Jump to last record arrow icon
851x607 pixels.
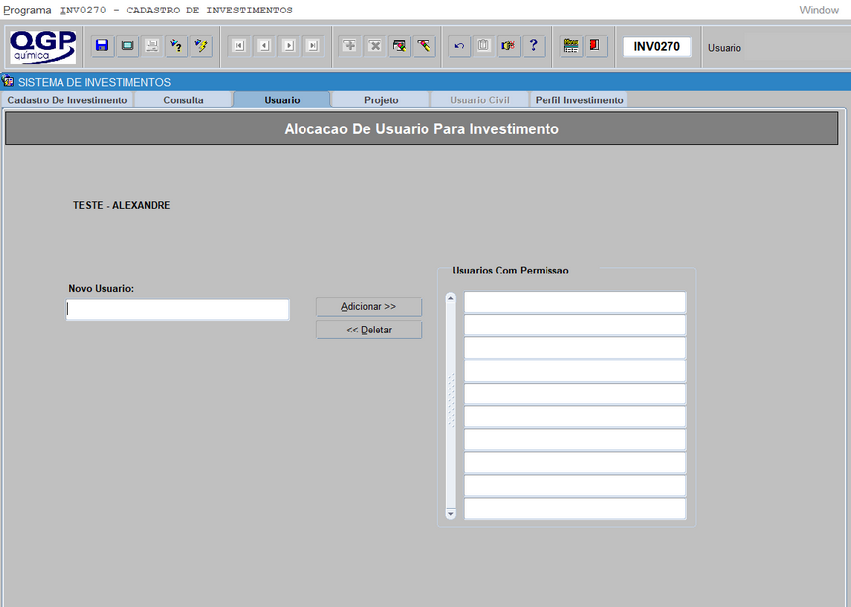coord(313,46)
